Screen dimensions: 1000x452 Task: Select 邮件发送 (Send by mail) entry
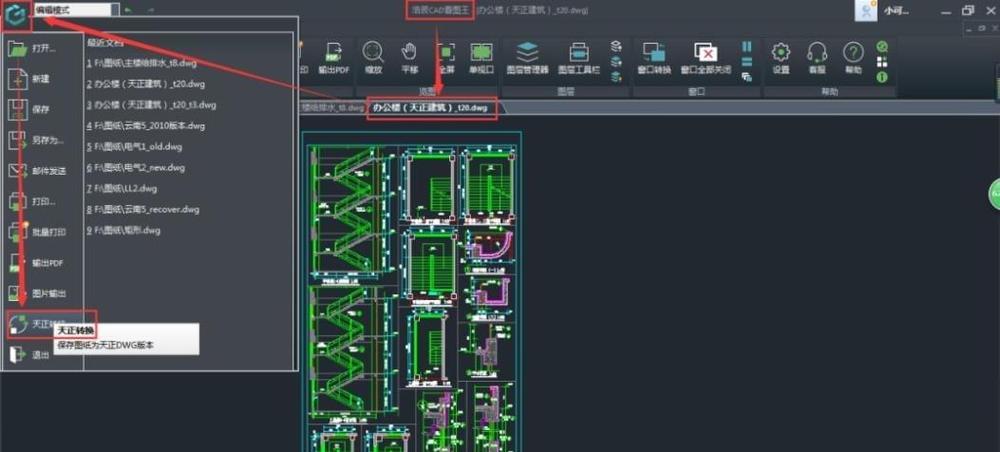click(x=36, y=171)
